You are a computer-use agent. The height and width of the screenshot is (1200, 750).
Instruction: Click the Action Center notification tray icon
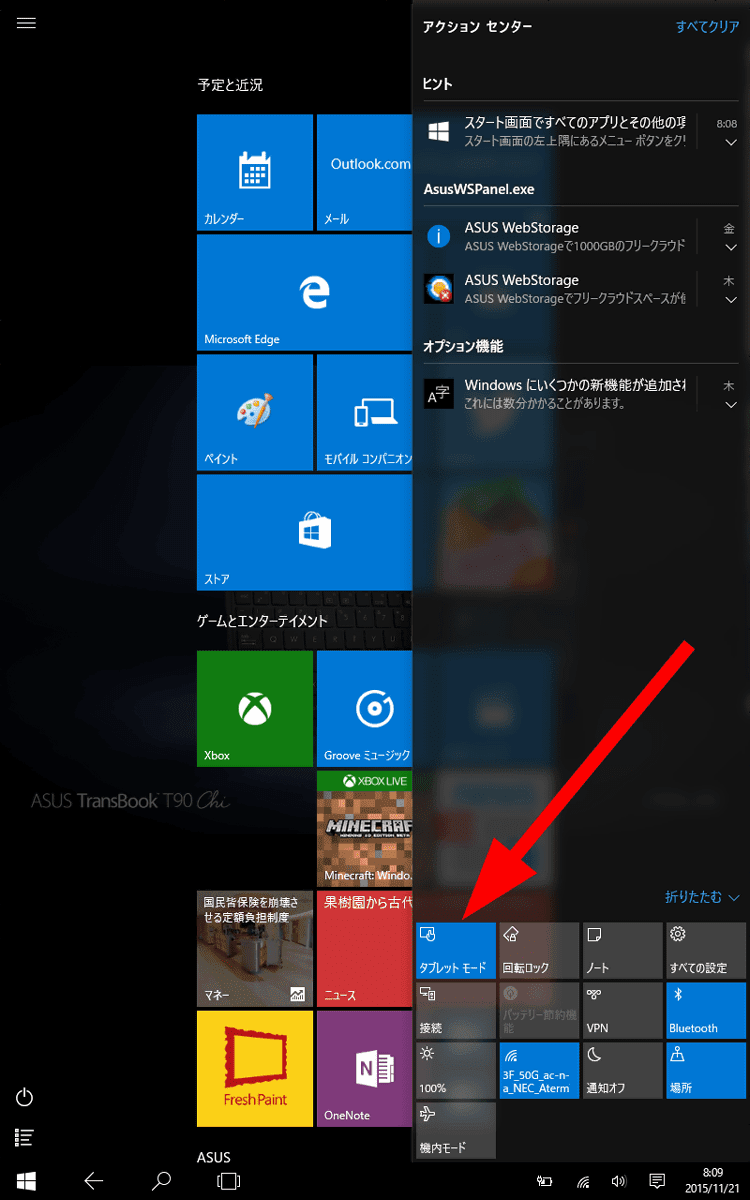pos(657,1182)
